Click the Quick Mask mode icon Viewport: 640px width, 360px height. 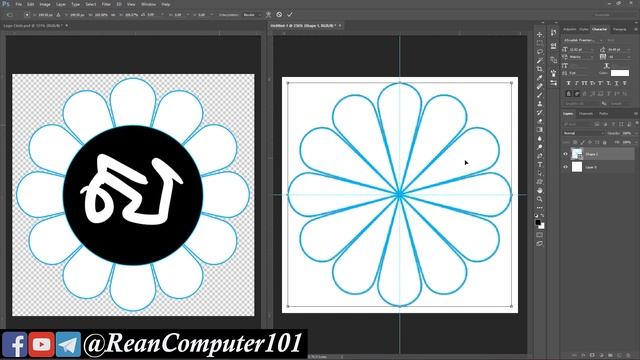click(x=540, y=235)
